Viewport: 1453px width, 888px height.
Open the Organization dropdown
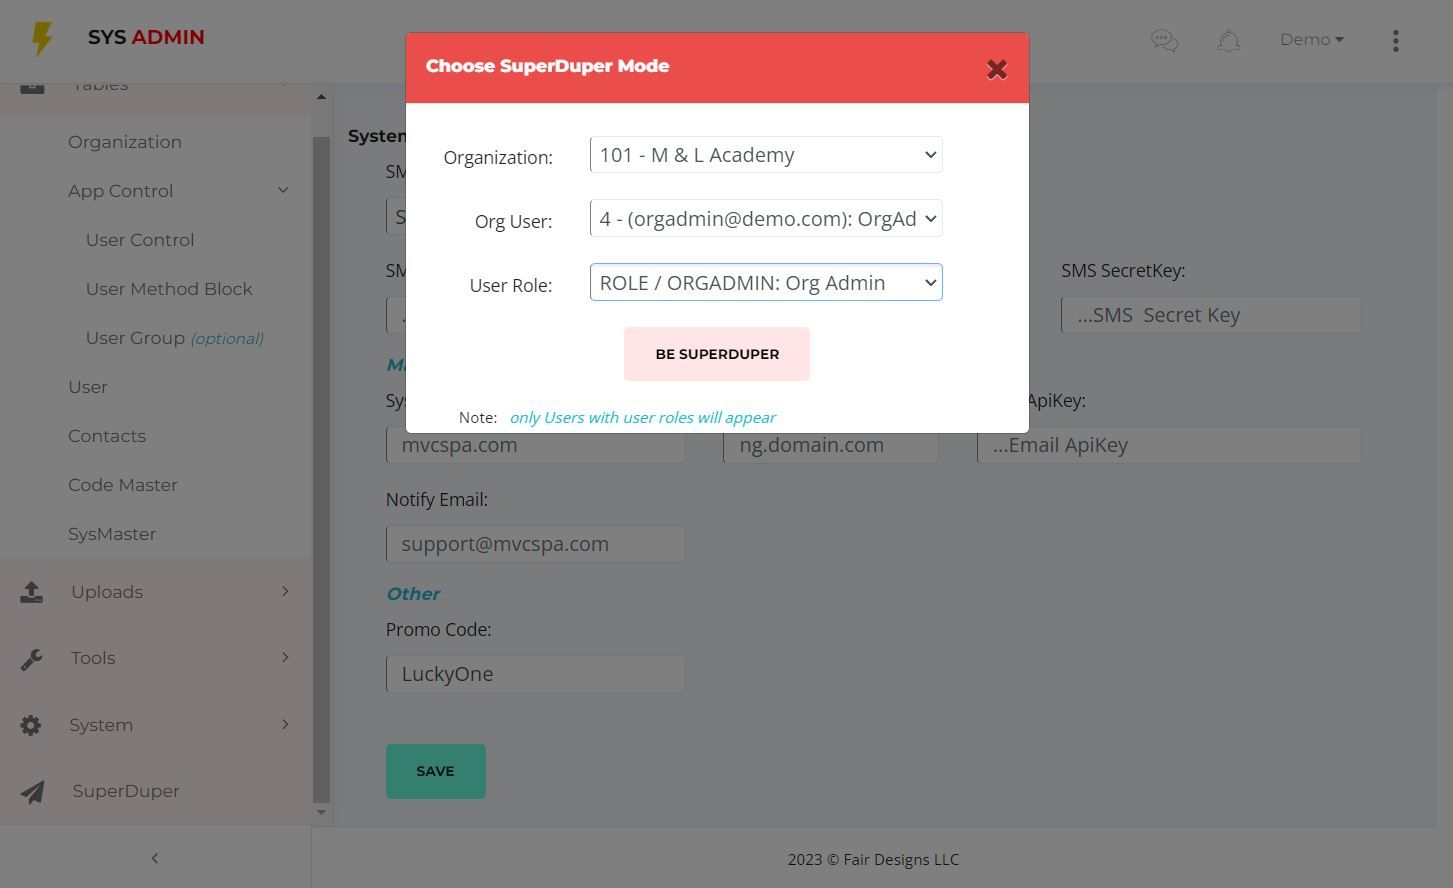pyautogui.click(x=766, y=155)
